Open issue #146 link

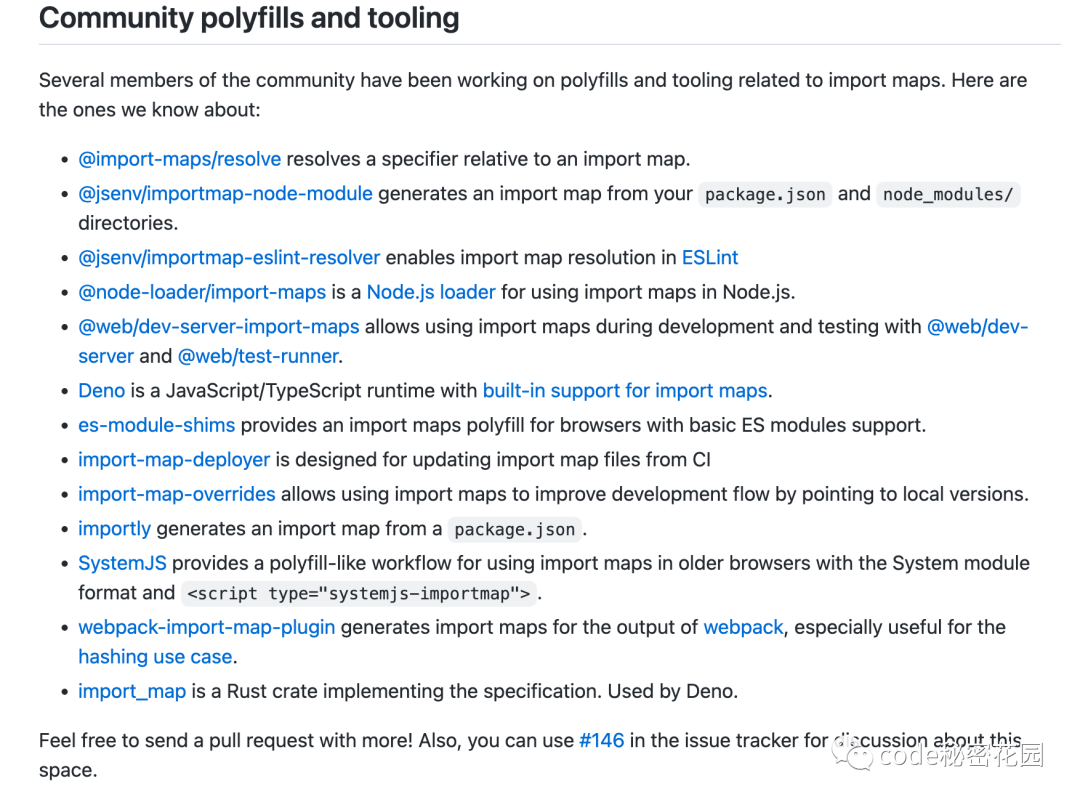point(601,740)
